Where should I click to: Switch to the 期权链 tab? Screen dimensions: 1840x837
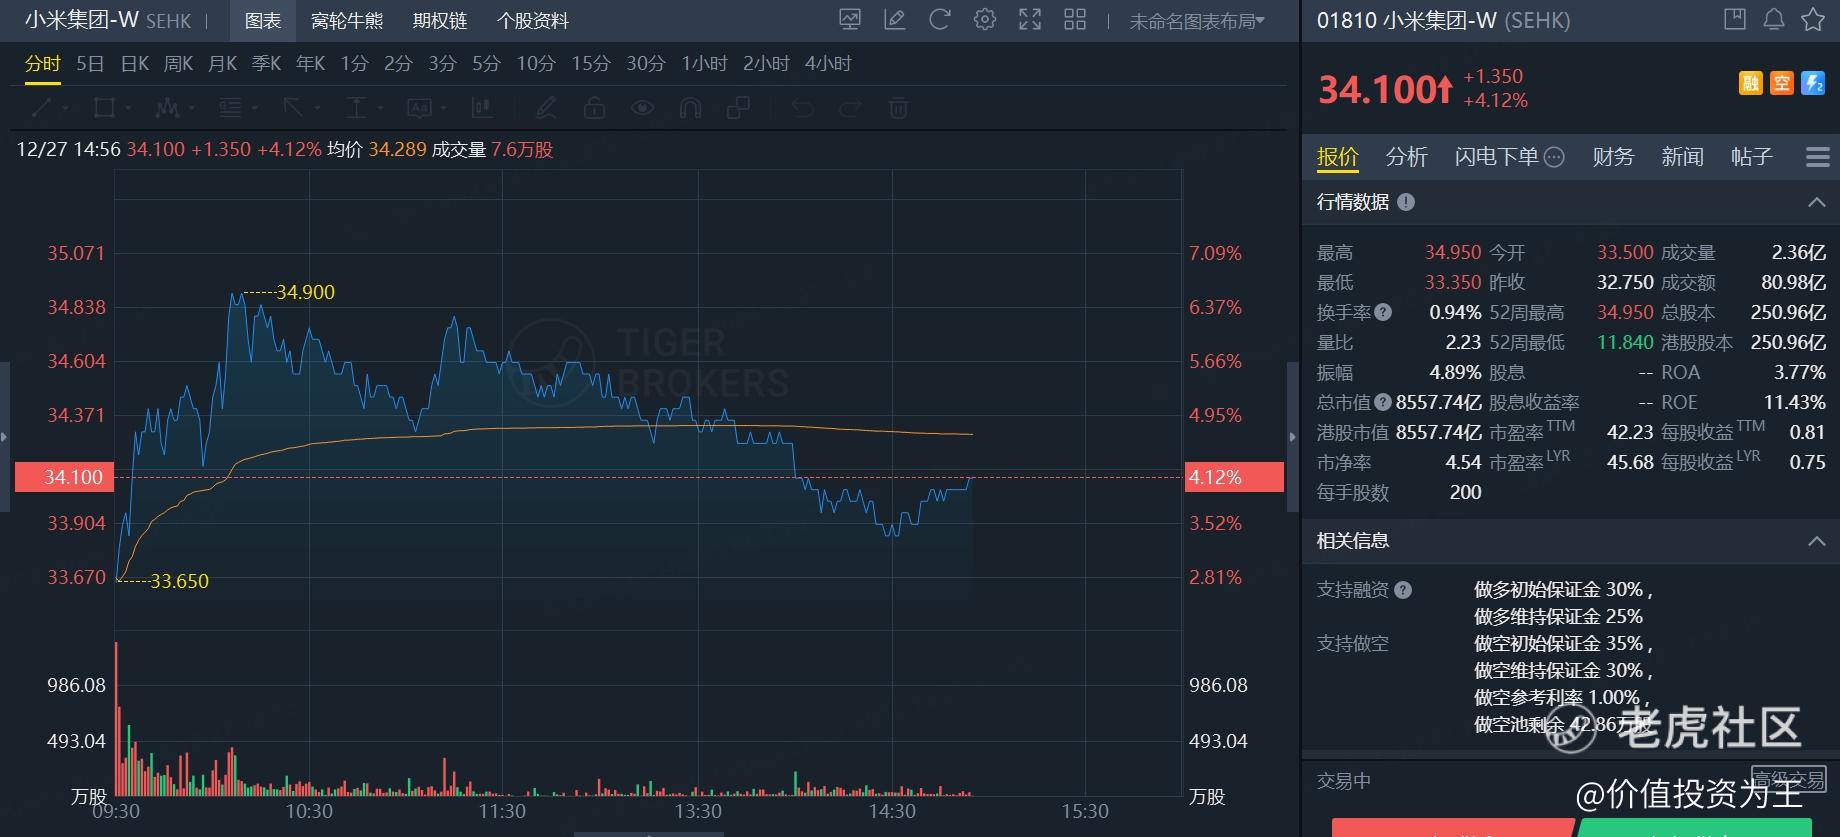440,21
